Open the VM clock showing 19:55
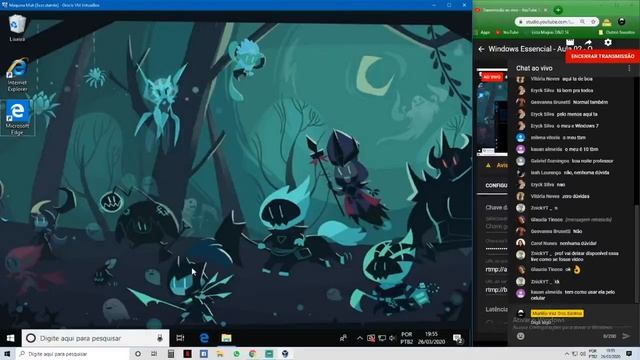 coord(431,338)
